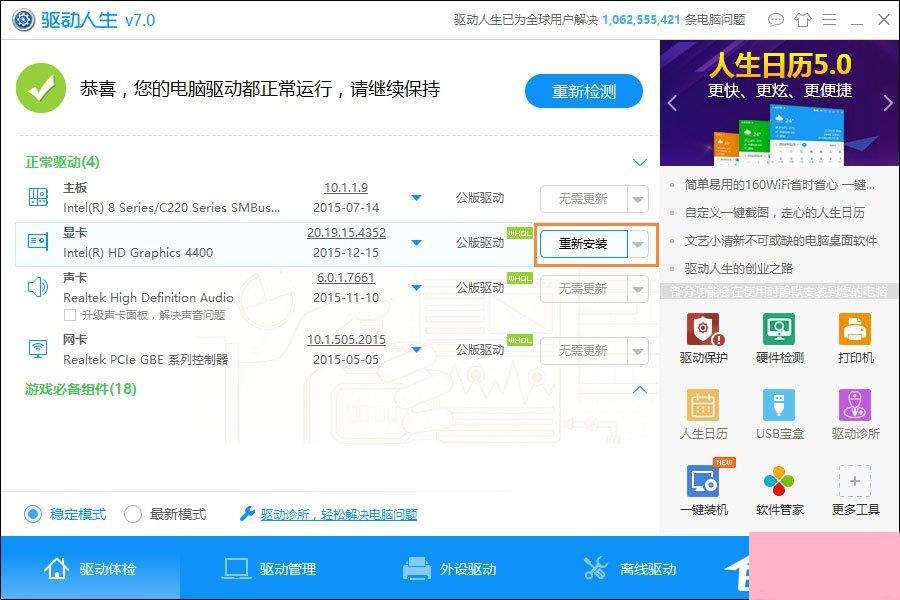
Task: Click the feedback chat bubble icon
Action: 775,20
